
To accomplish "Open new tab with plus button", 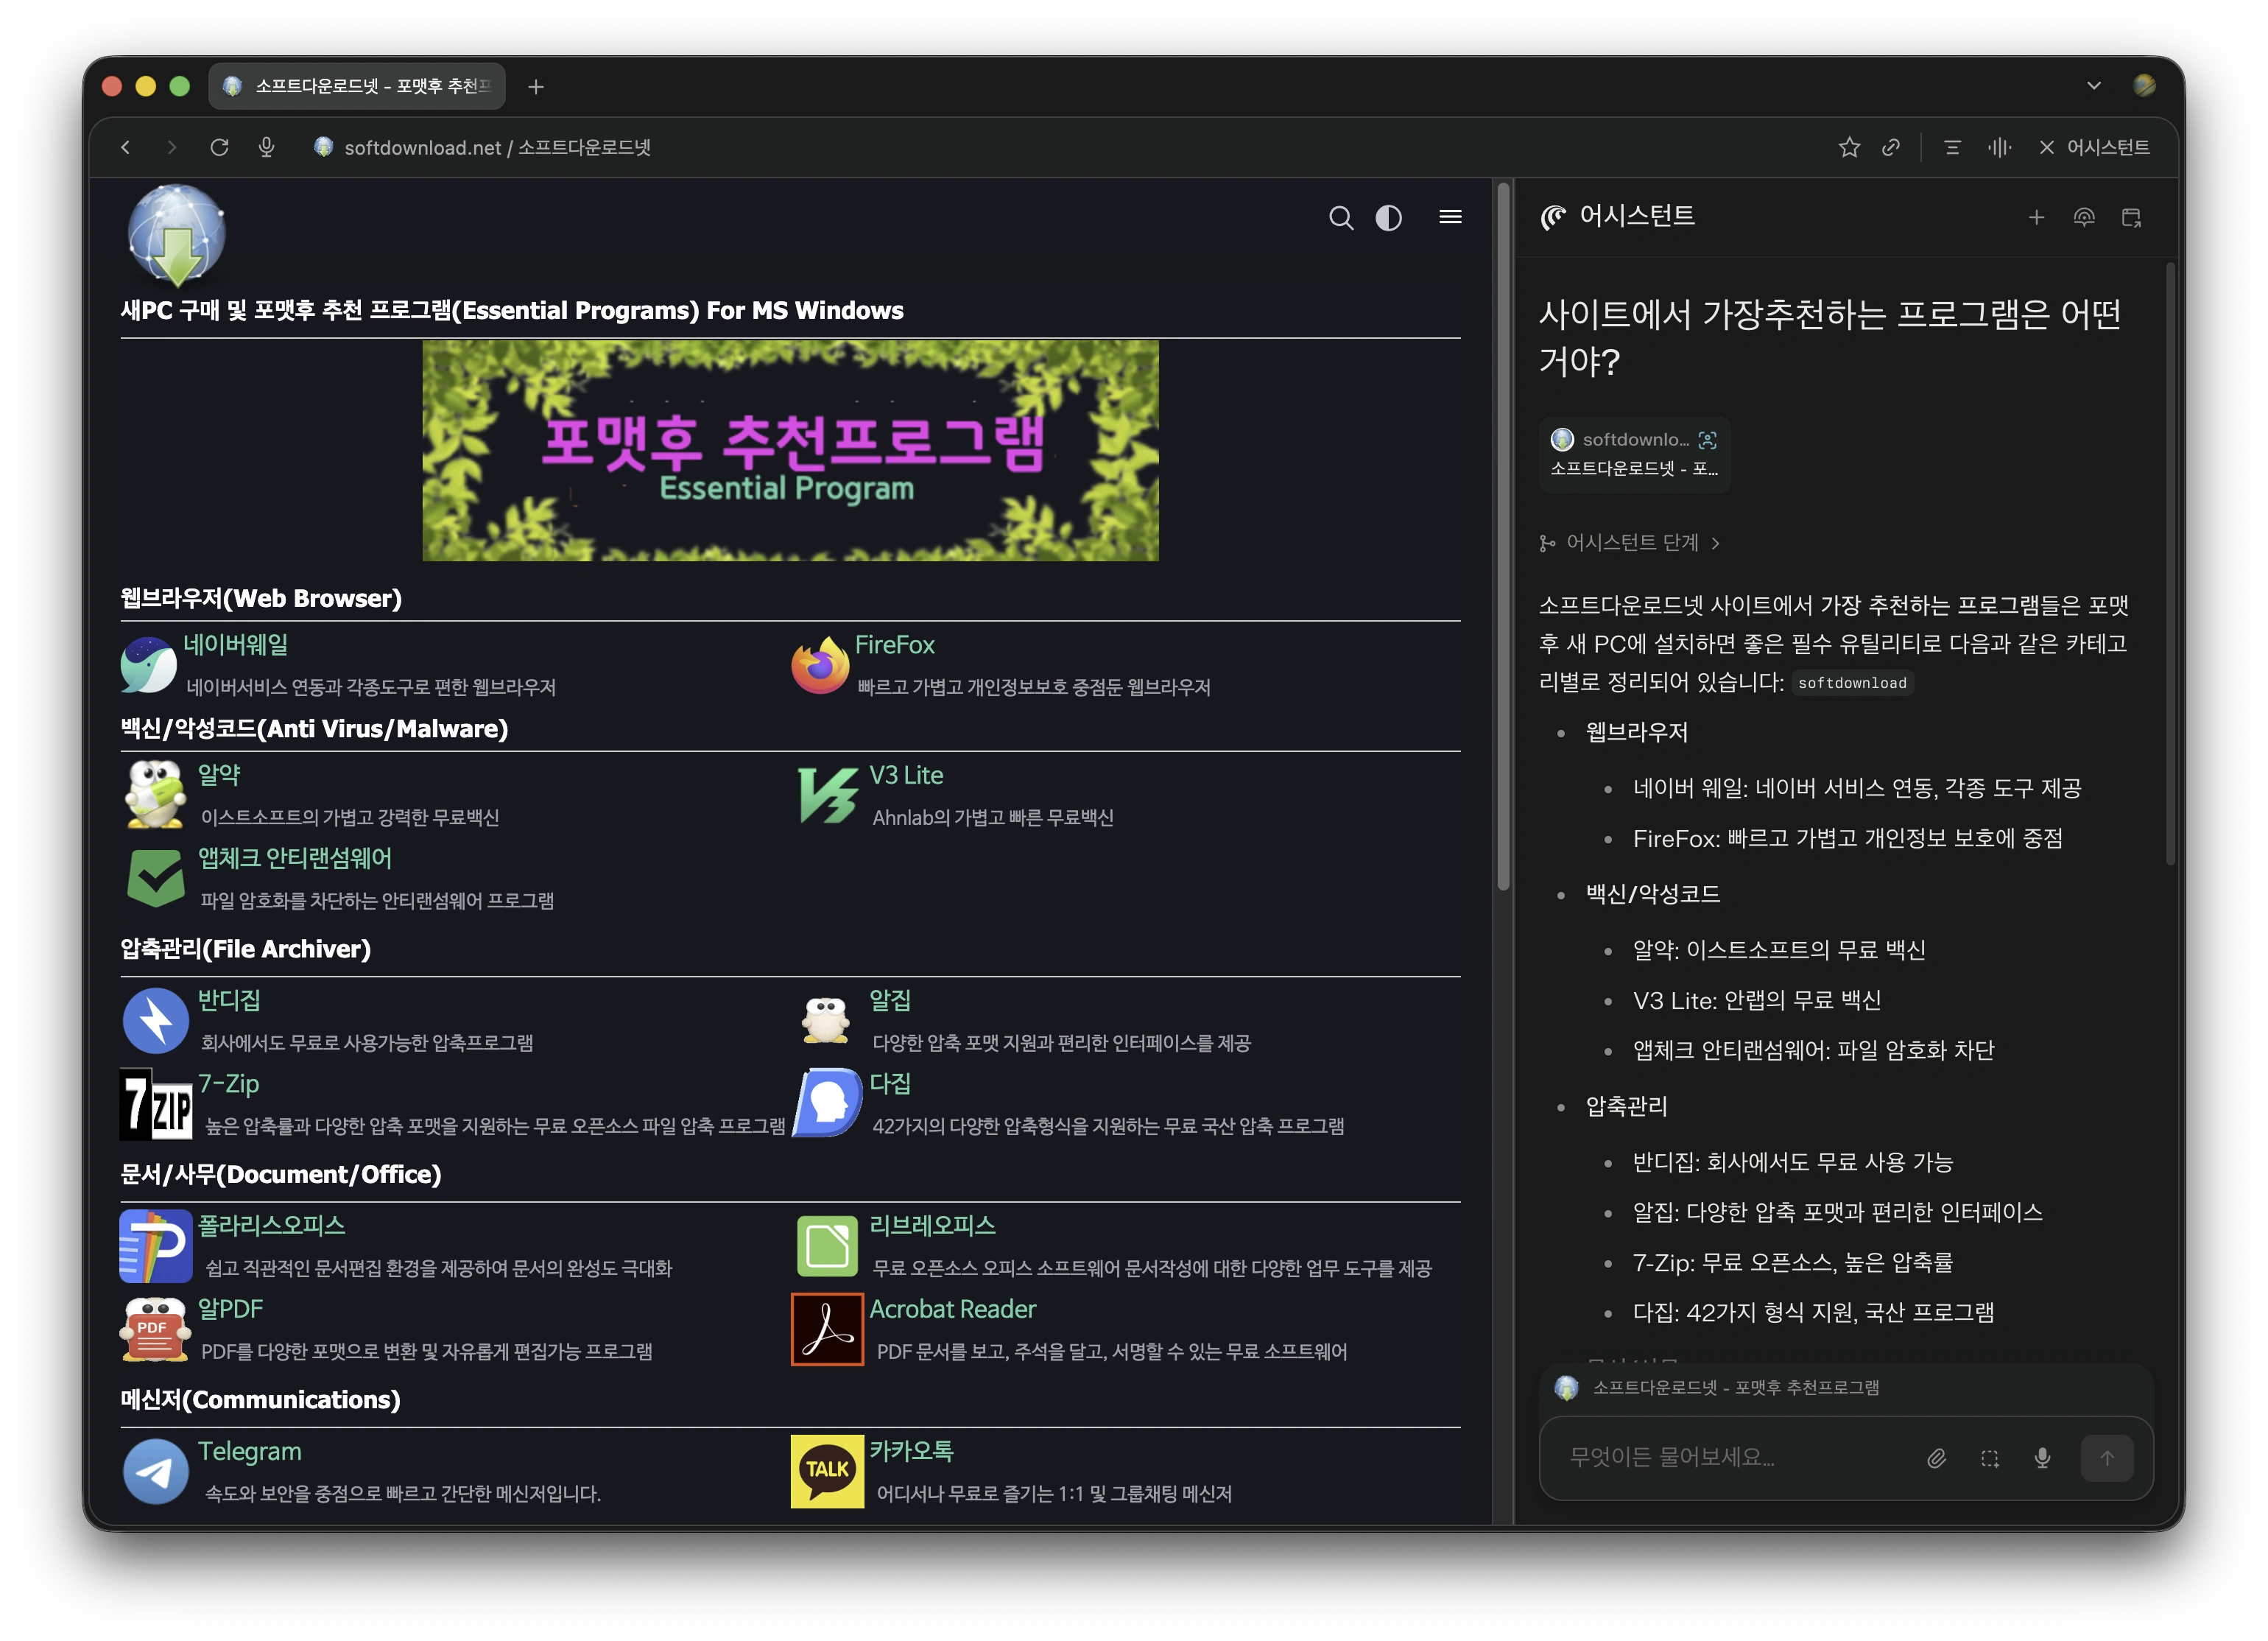I will point(536,87).
